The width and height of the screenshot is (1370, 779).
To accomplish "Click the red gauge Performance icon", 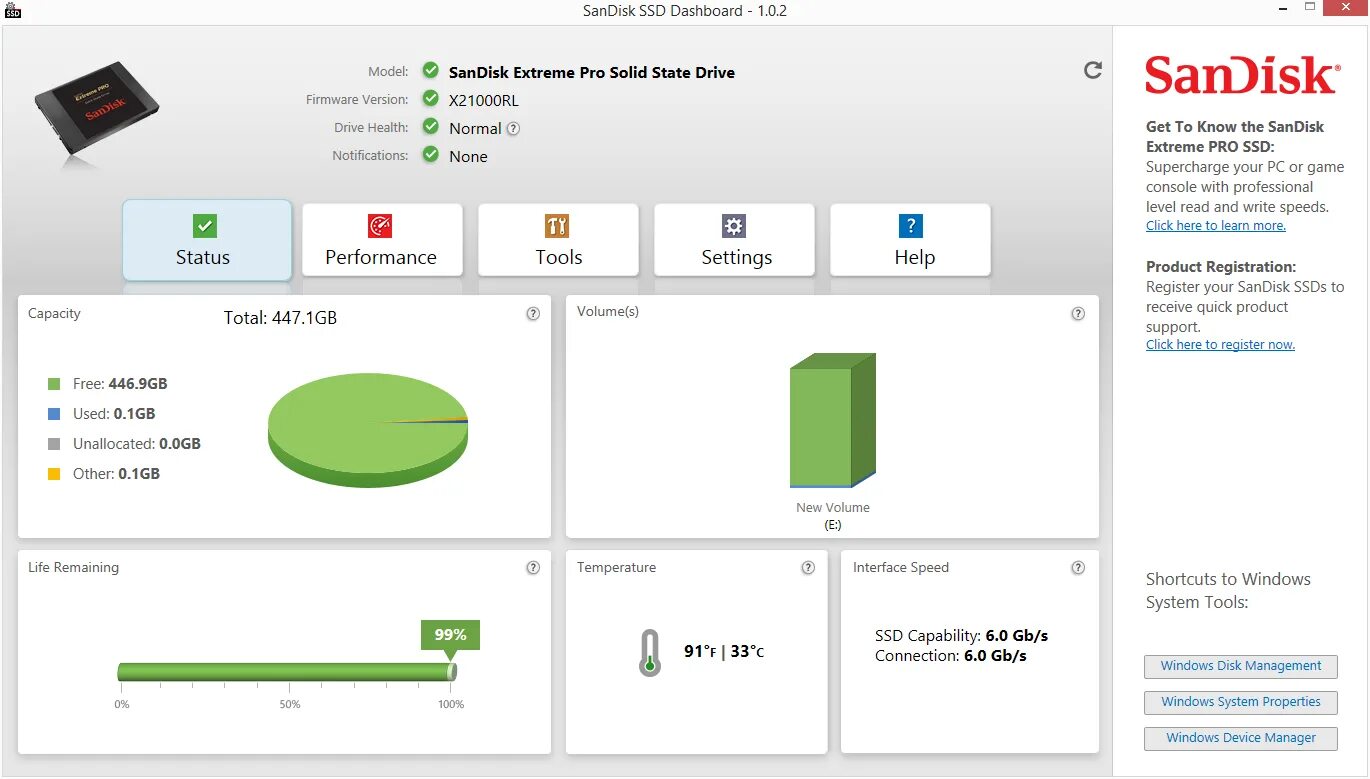I will 380,226.
